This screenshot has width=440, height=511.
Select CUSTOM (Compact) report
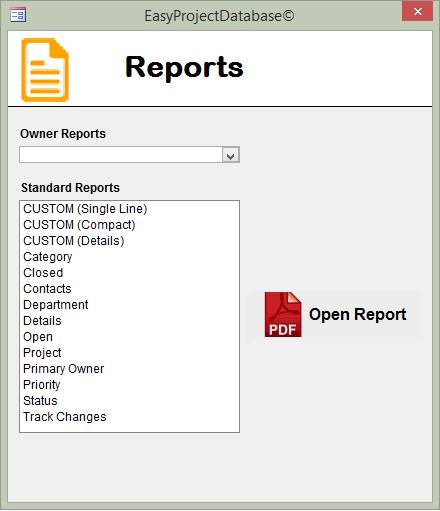pos(129,225)
